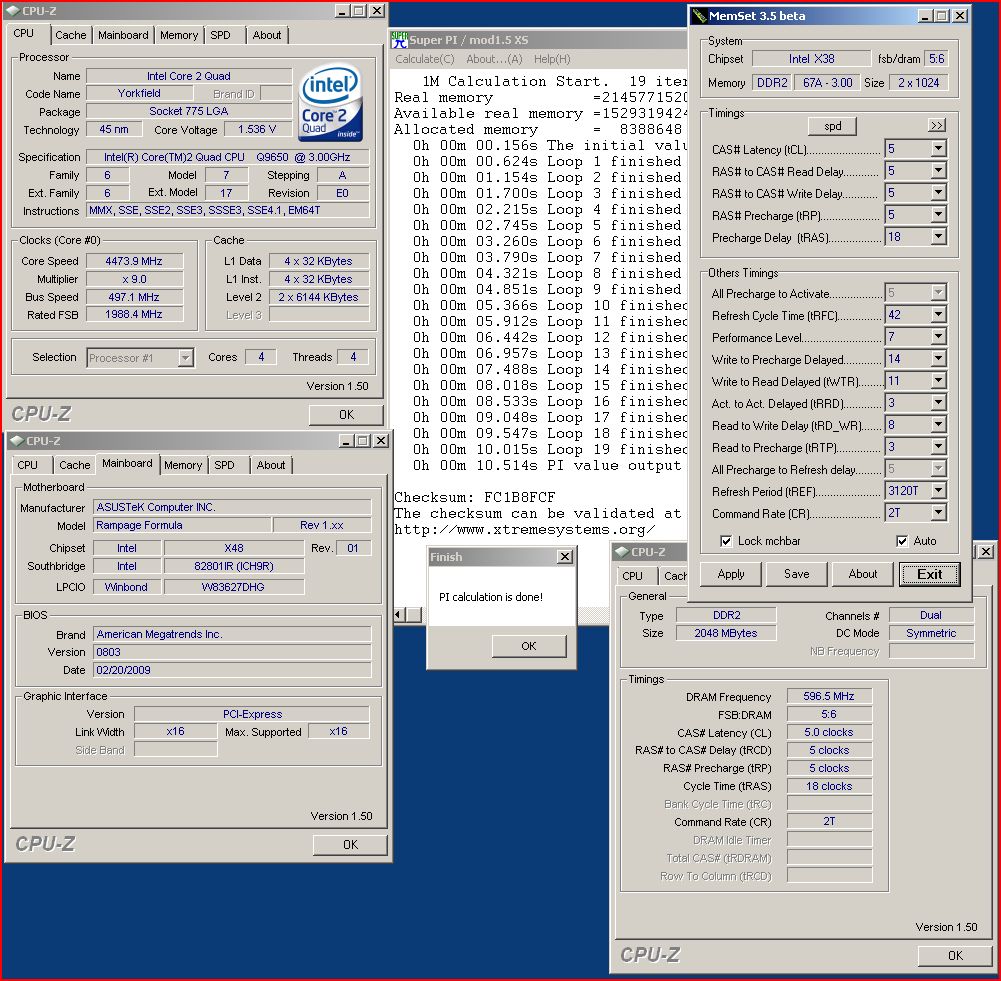Click the Core Speed 4473.9 MHz field
This screenshot has height=981, width=1001.
pos(134,261)
